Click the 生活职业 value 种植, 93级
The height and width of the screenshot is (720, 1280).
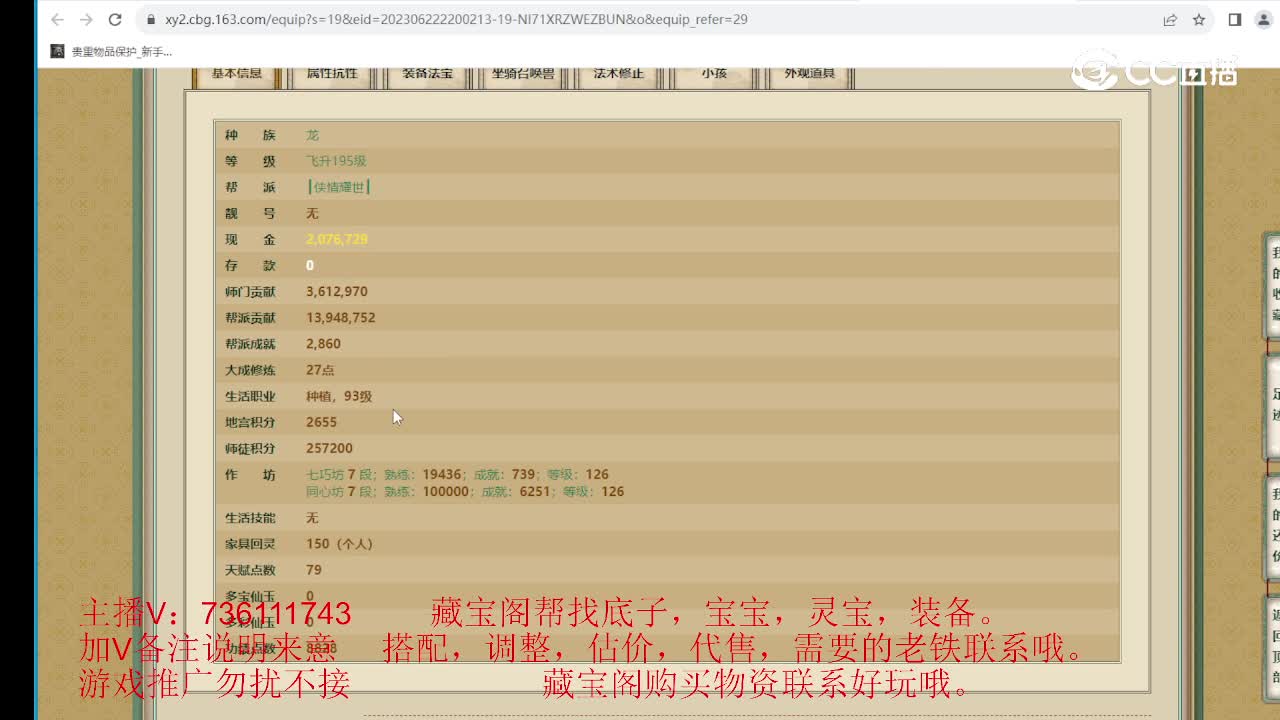pos(339,396)
